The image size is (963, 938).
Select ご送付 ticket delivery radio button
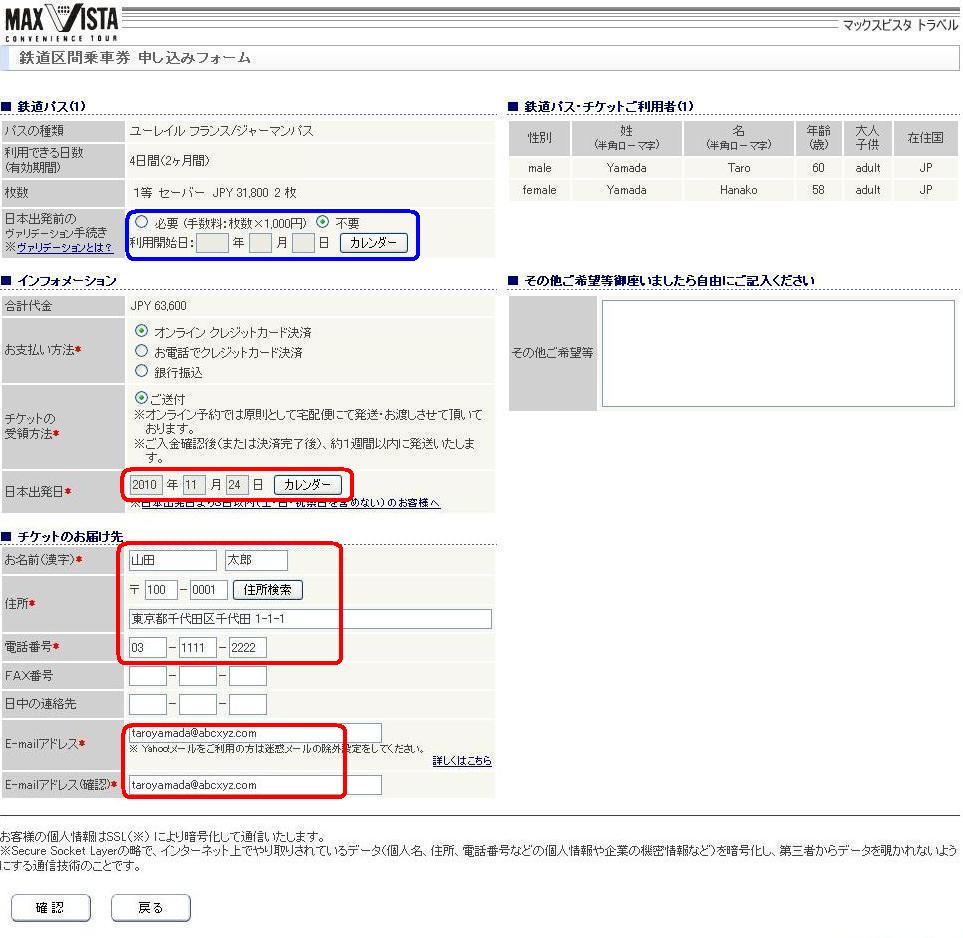coord(141,398)
